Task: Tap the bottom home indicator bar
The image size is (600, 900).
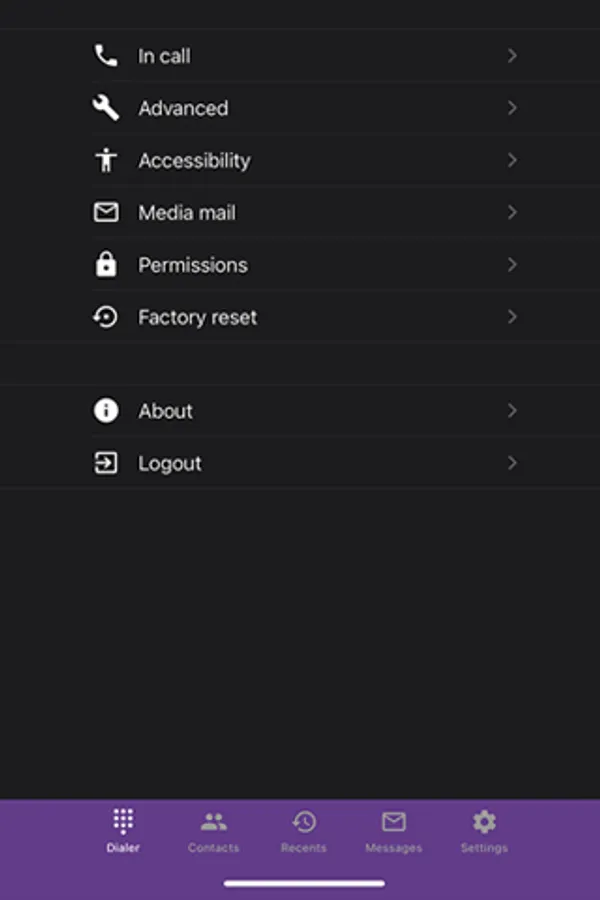Action: (304, 883)
